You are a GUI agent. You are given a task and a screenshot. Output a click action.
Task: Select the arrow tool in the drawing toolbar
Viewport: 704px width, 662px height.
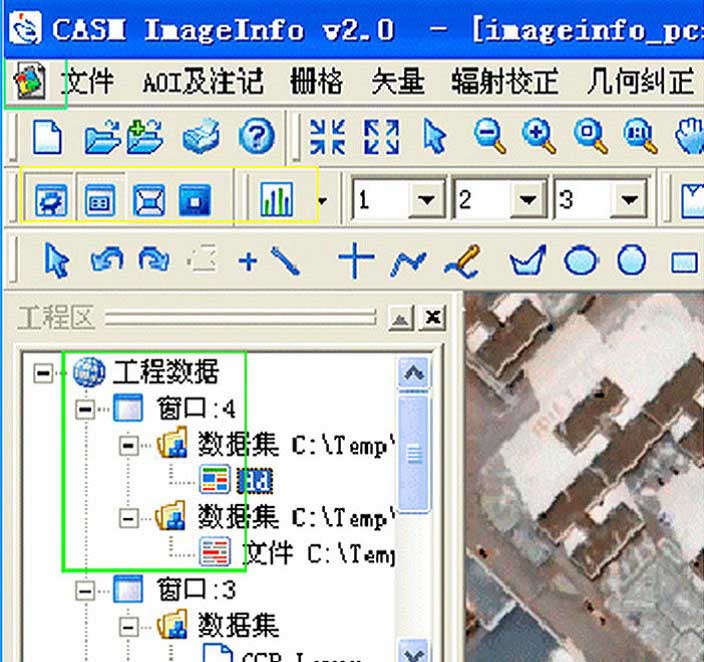tap(57, 260)
